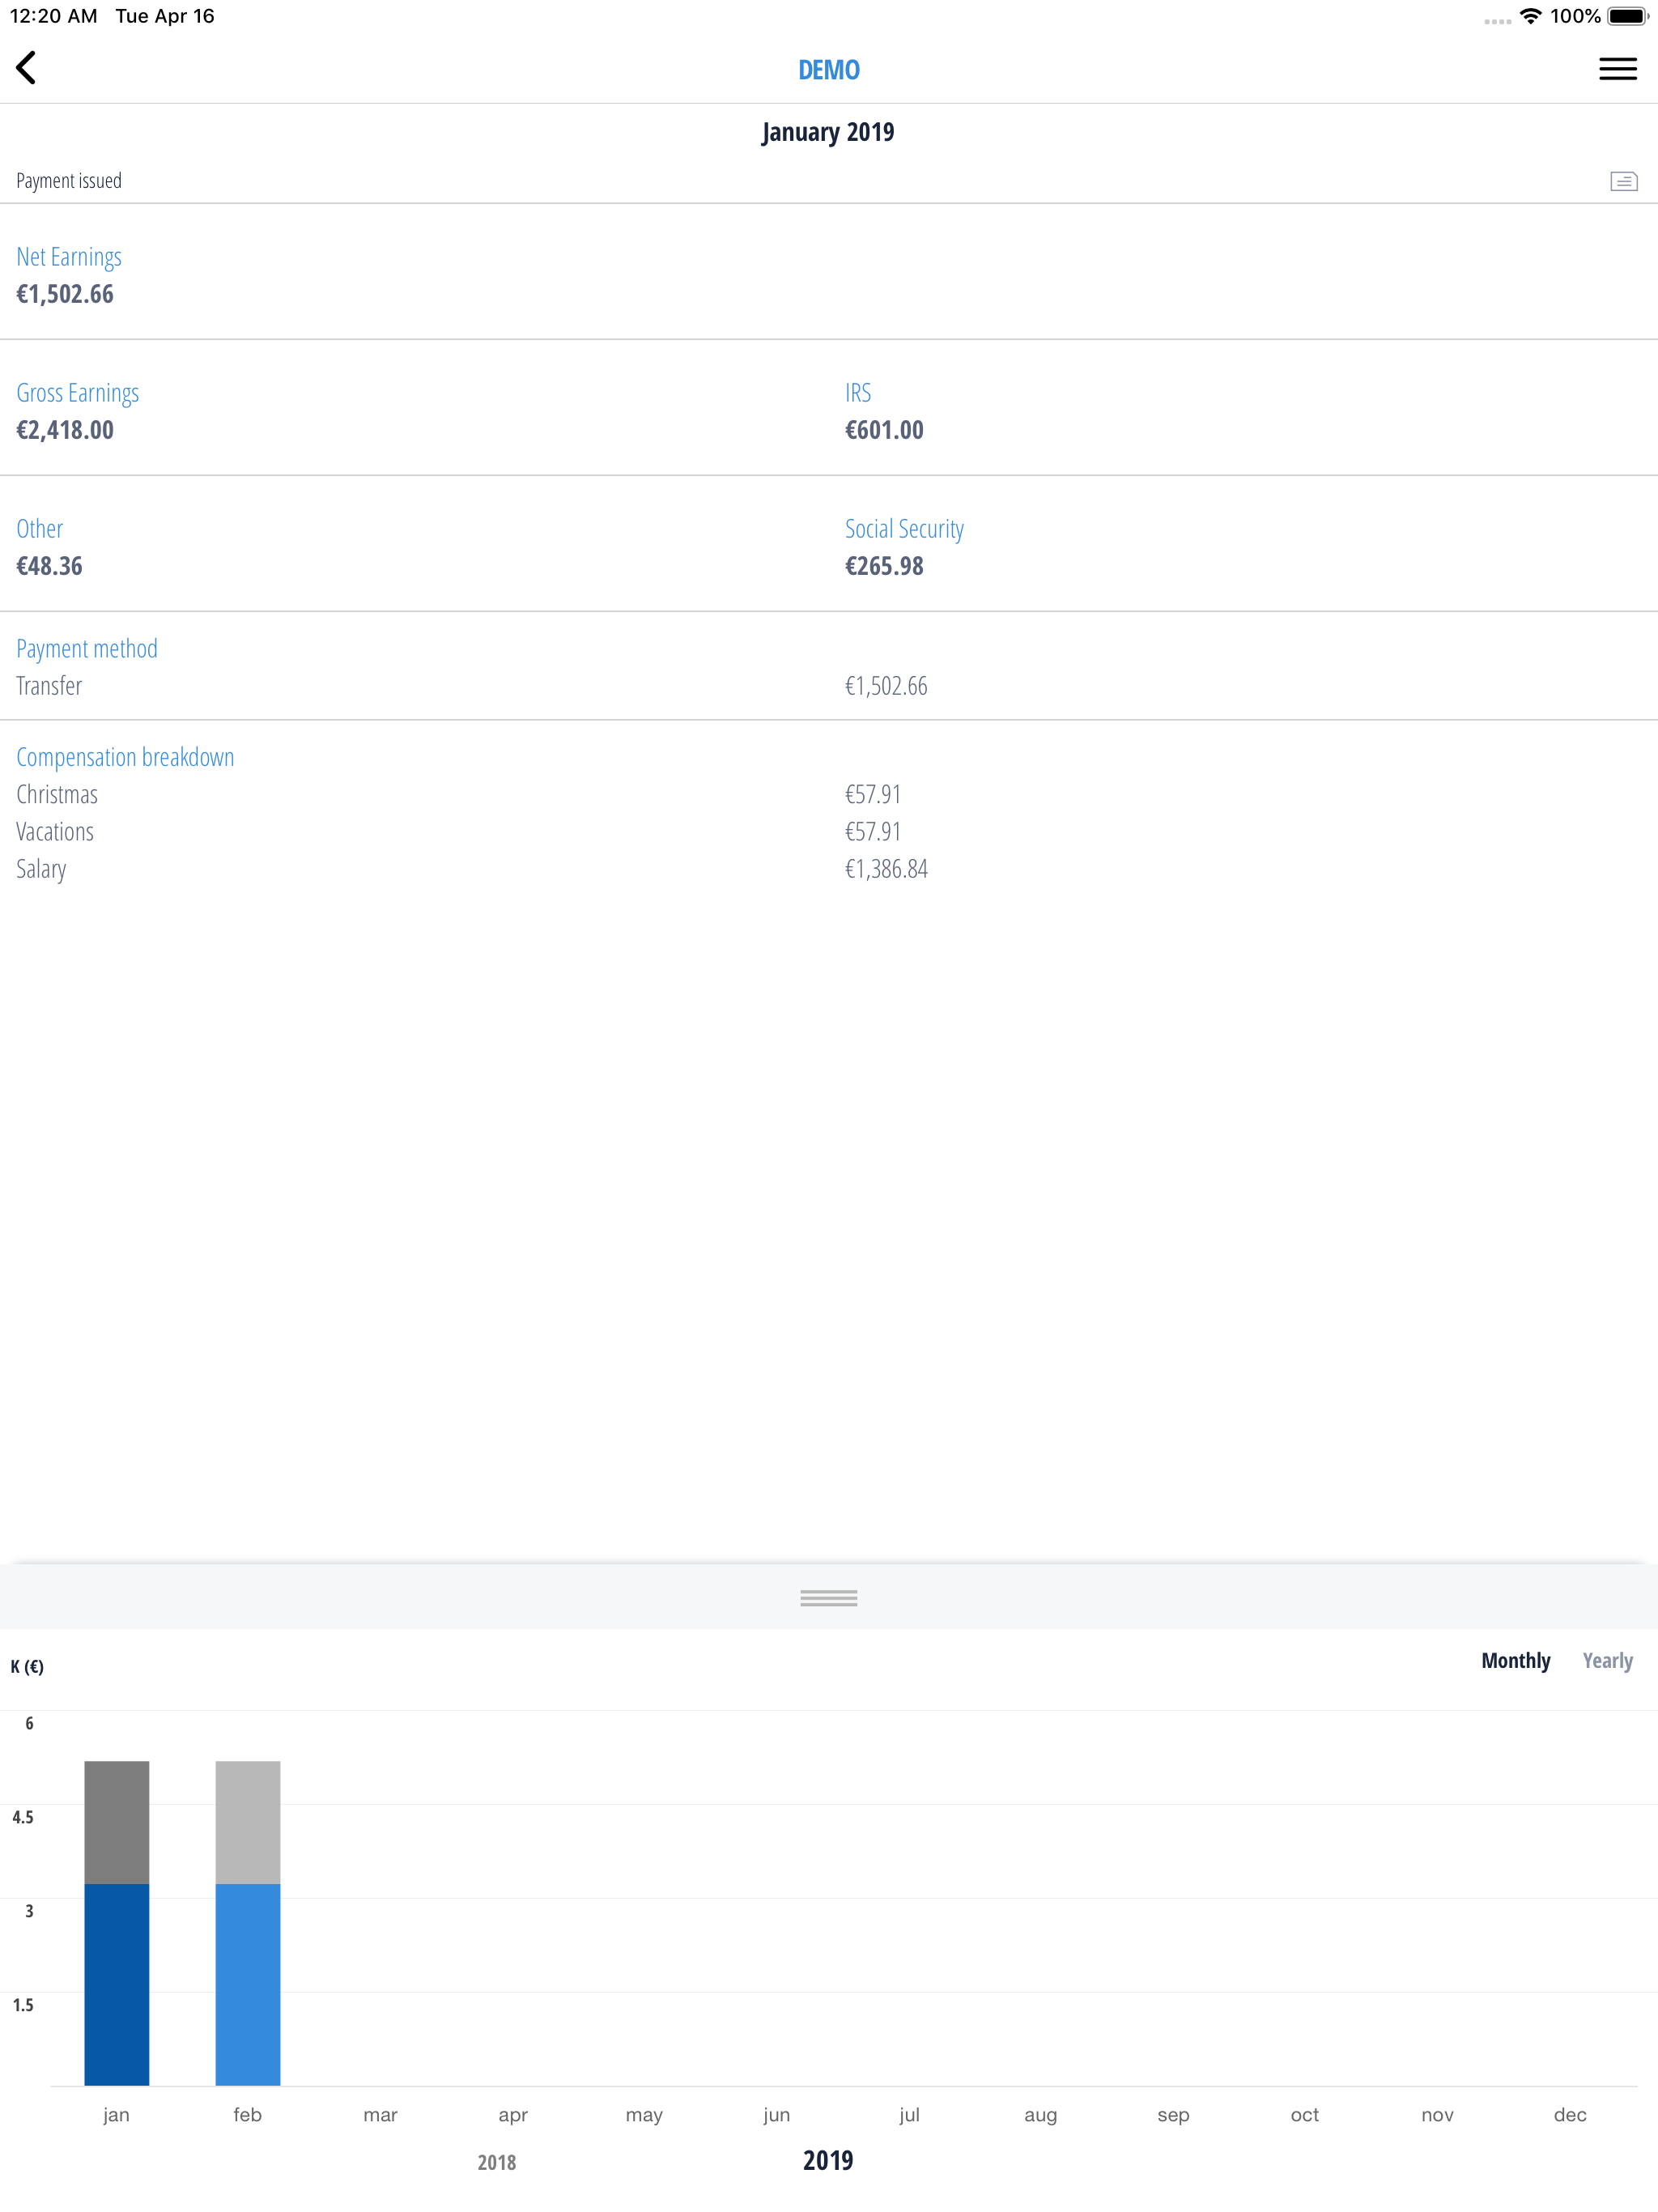Tap the €1,502.66 net earnings value

(65, 294)
